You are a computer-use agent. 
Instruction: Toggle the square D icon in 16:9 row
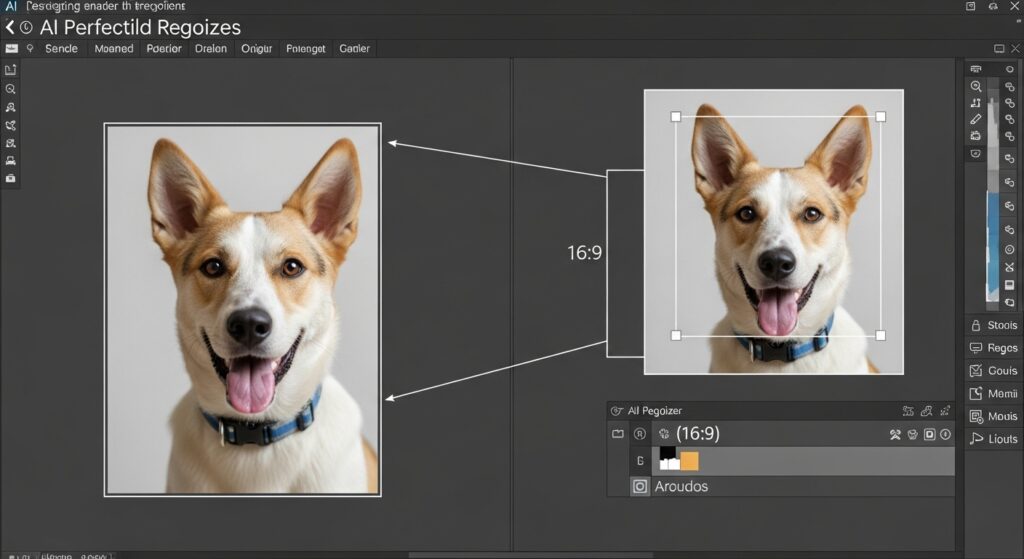pyautogui.click(x=929, y=434)
